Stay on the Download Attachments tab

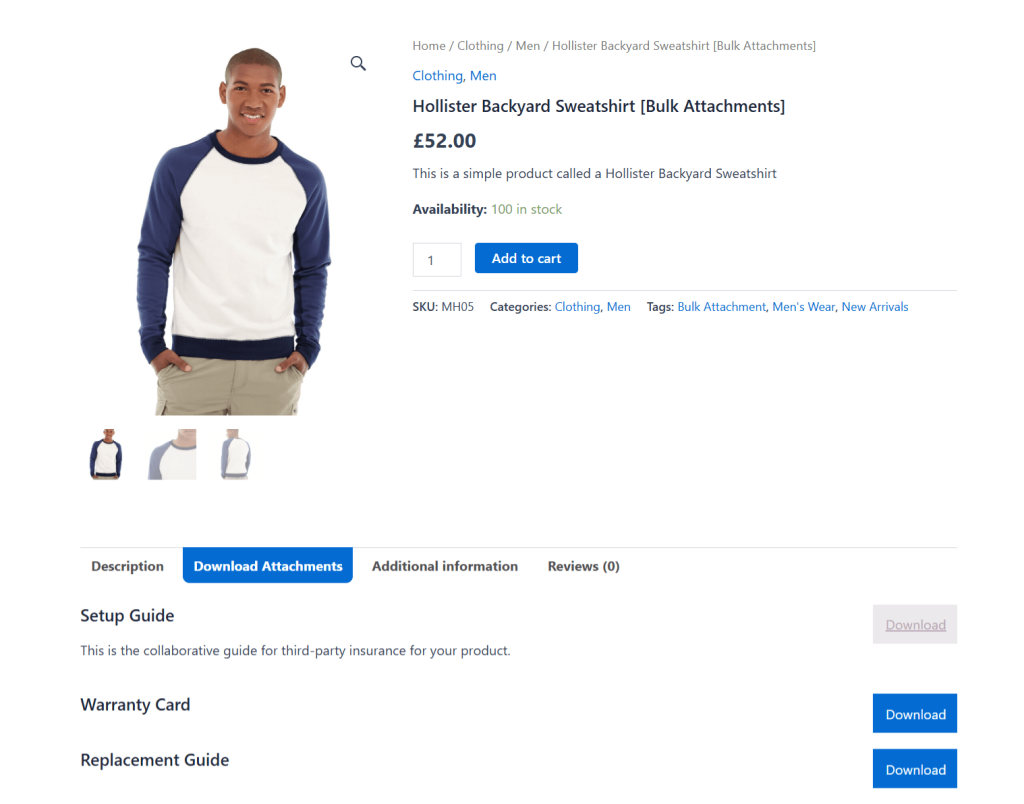pyautogui.click(x=267, y=565)
